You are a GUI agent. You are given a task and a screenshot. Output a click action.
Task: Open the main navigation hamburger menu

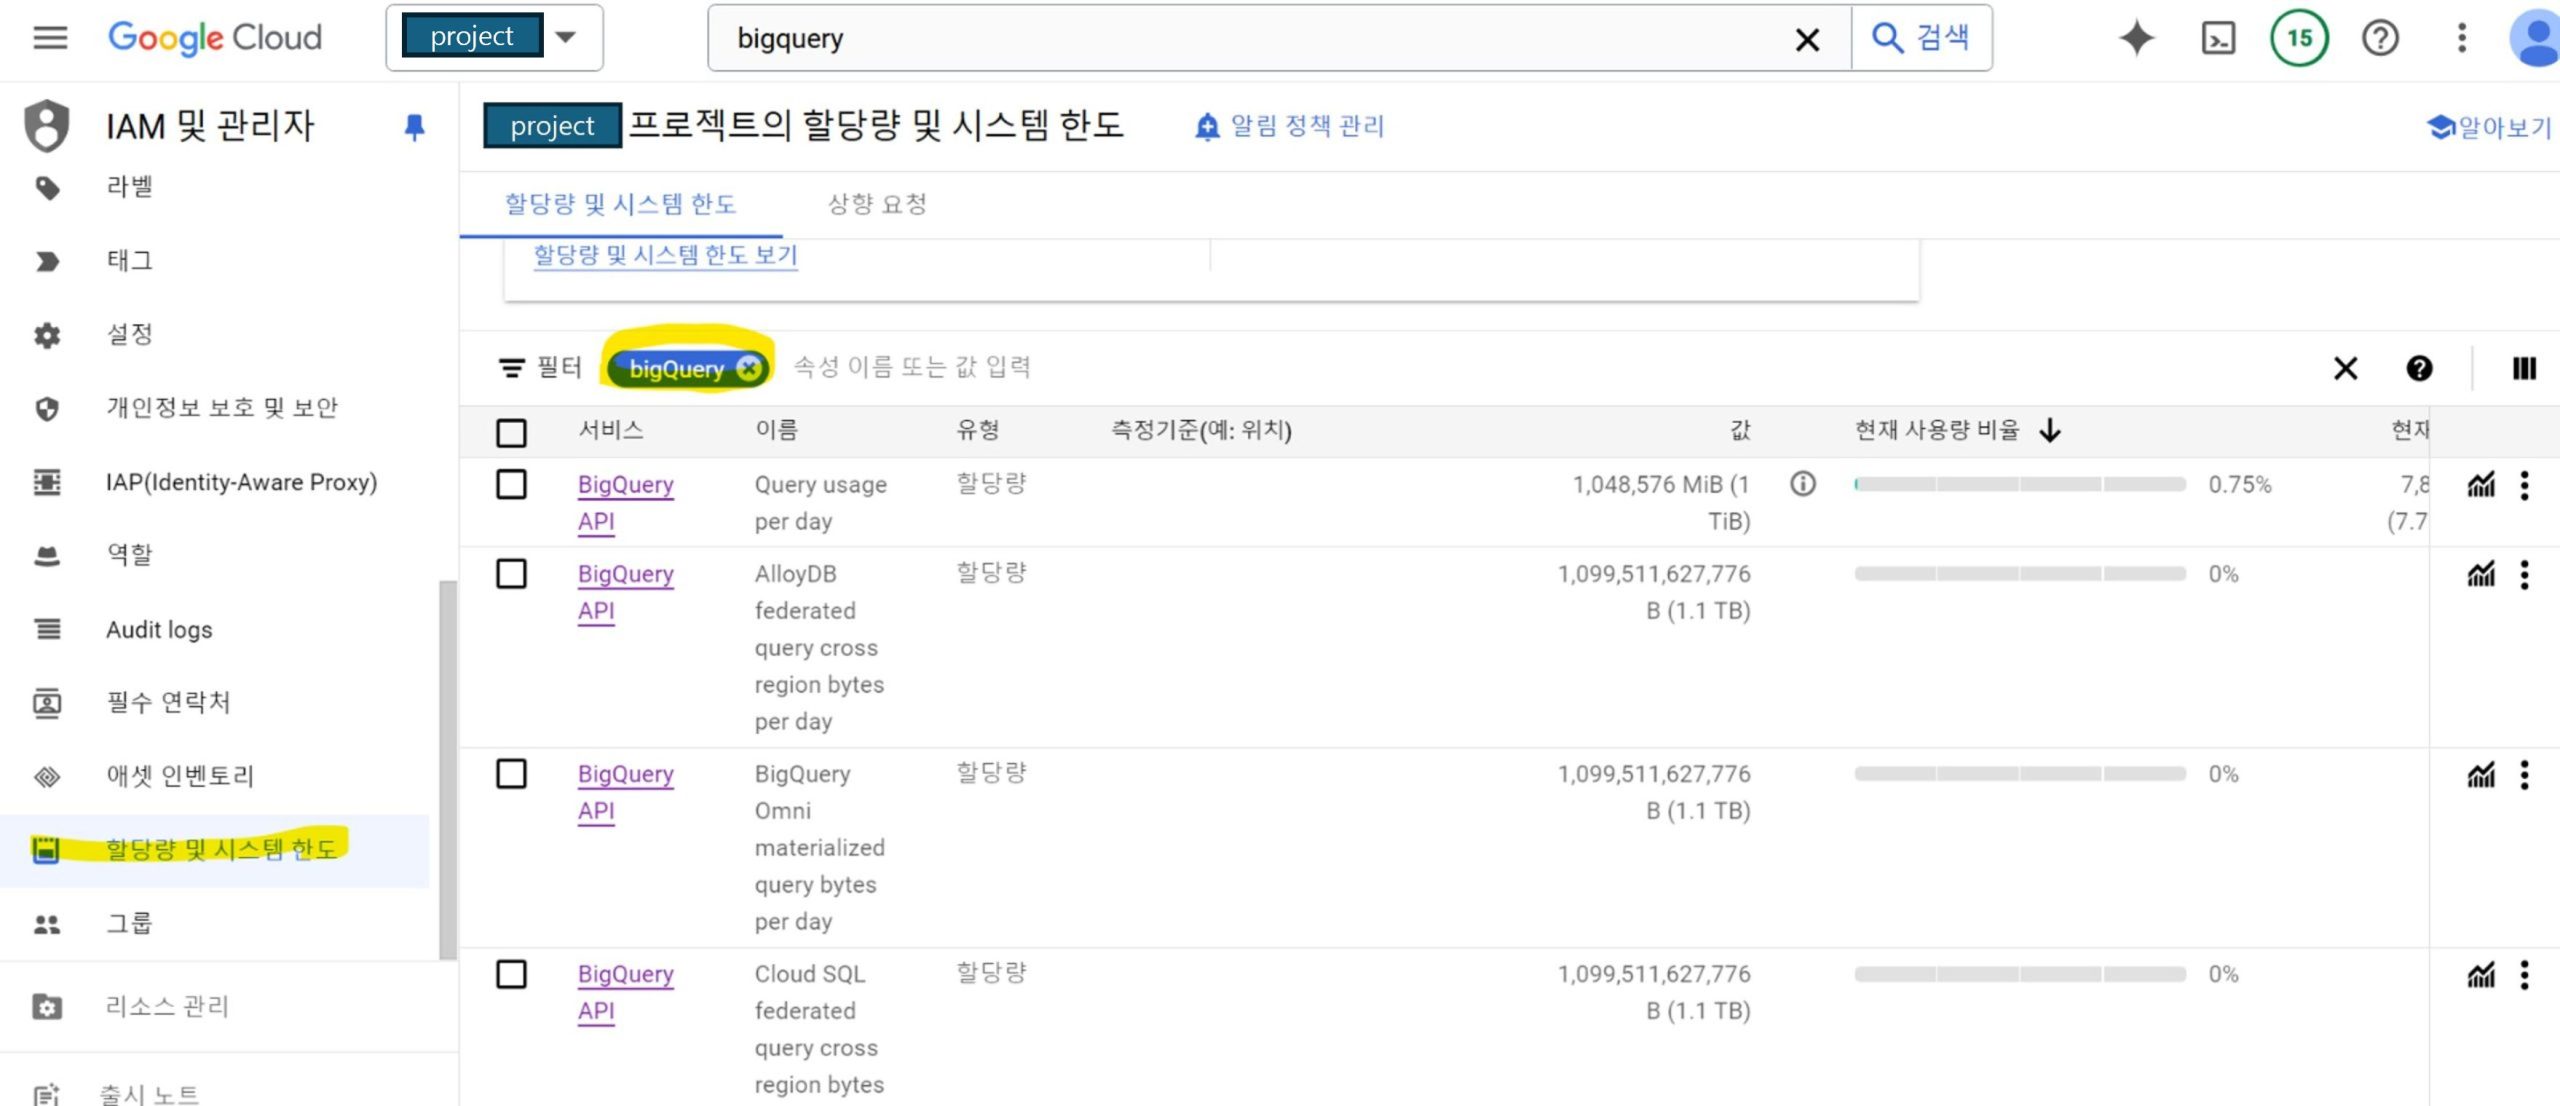coord(50,38)
